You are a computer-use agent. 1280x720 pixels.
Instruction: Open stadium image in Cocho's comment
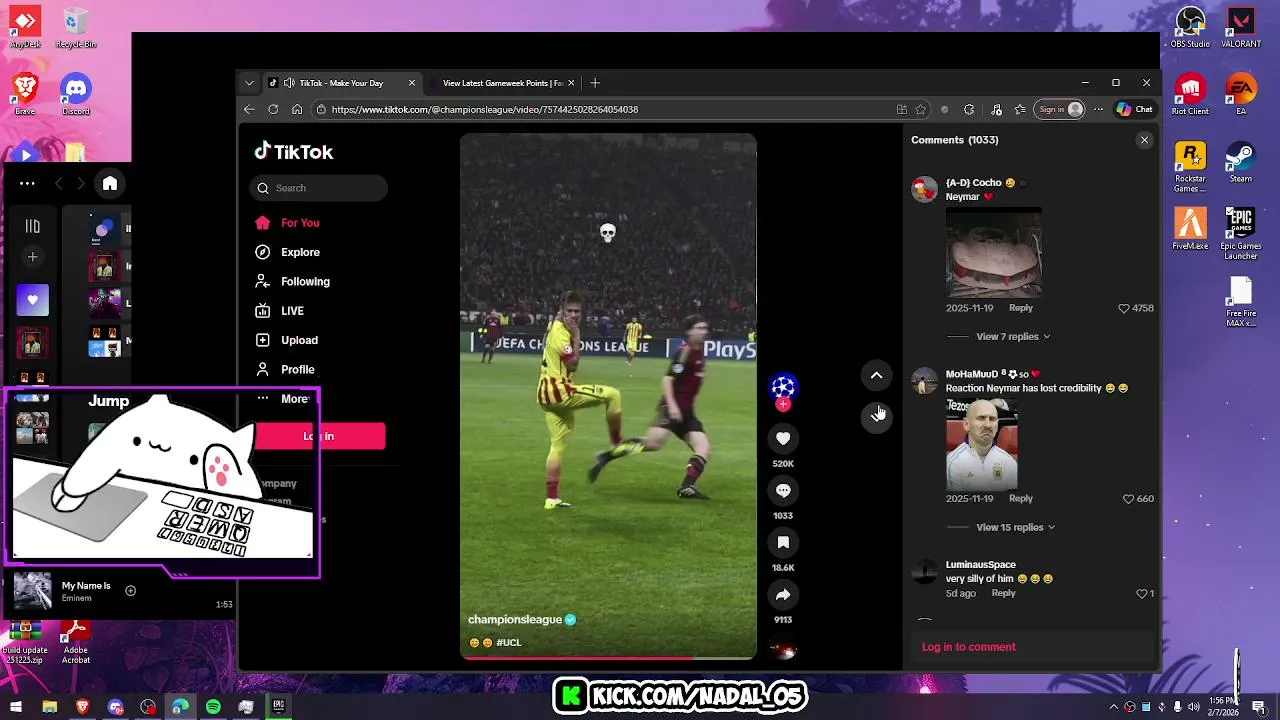(994, 251)
